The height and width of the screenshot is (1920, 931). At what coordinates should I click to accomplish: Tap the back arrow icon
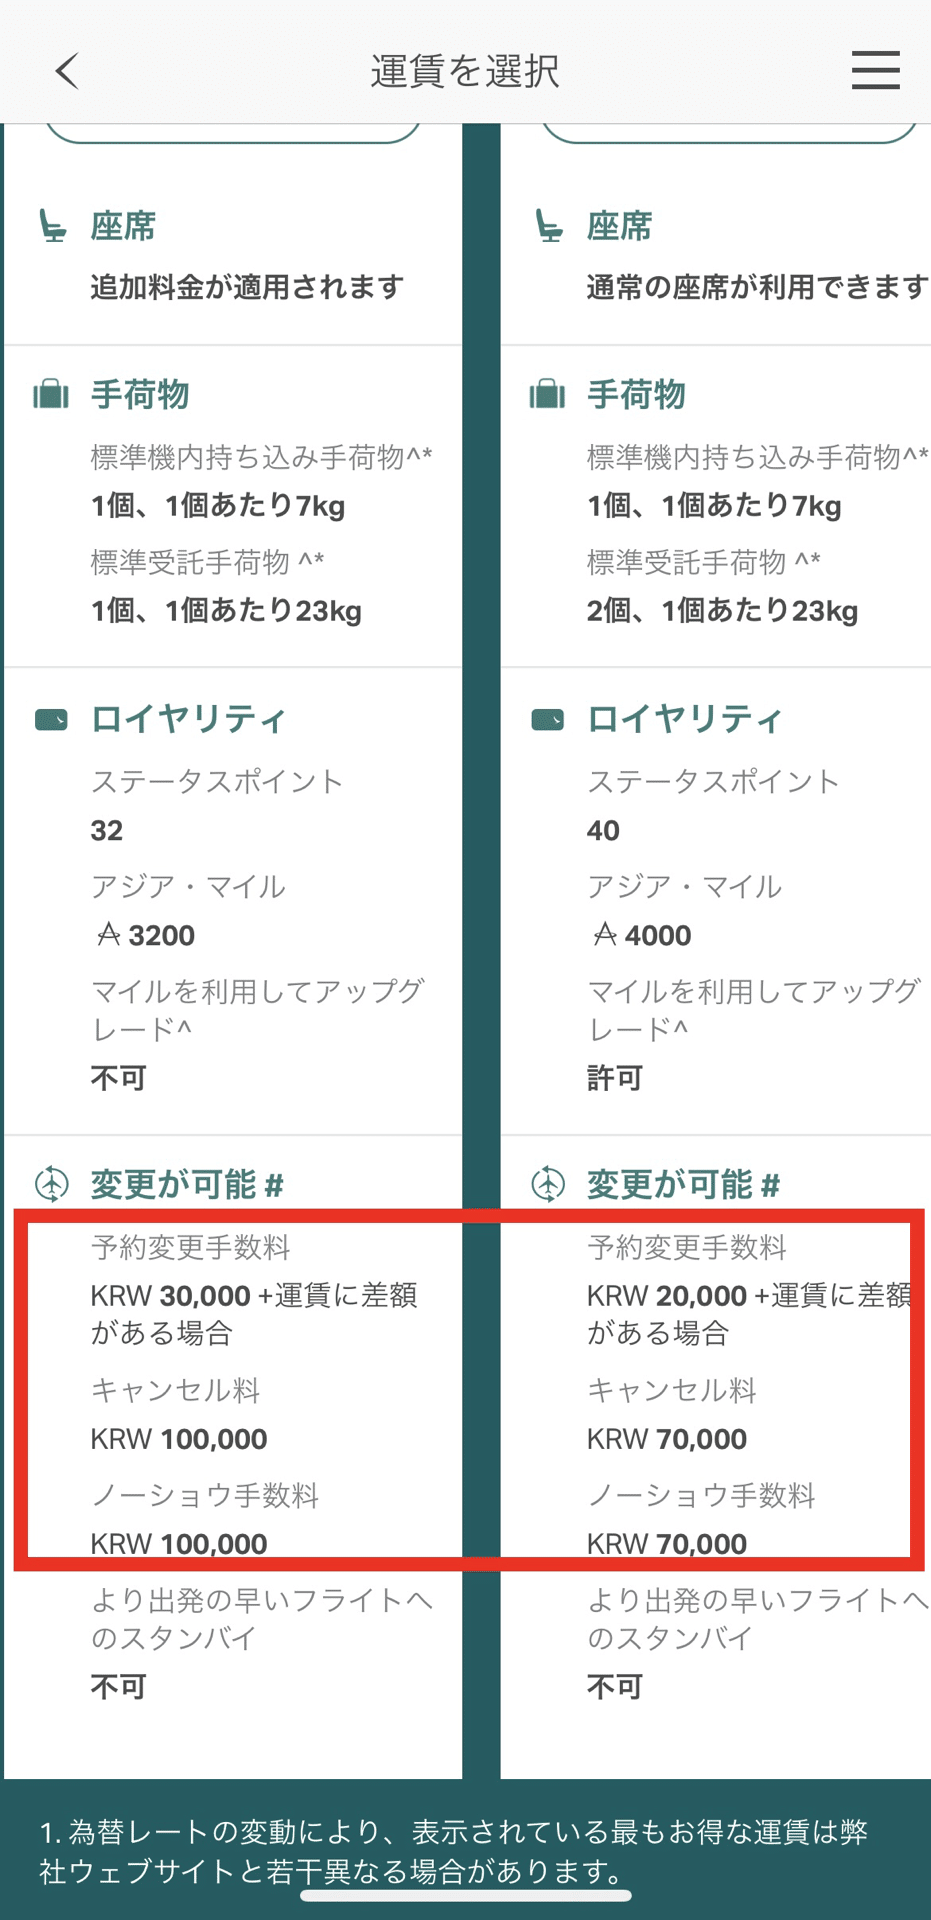coord(67,71)
